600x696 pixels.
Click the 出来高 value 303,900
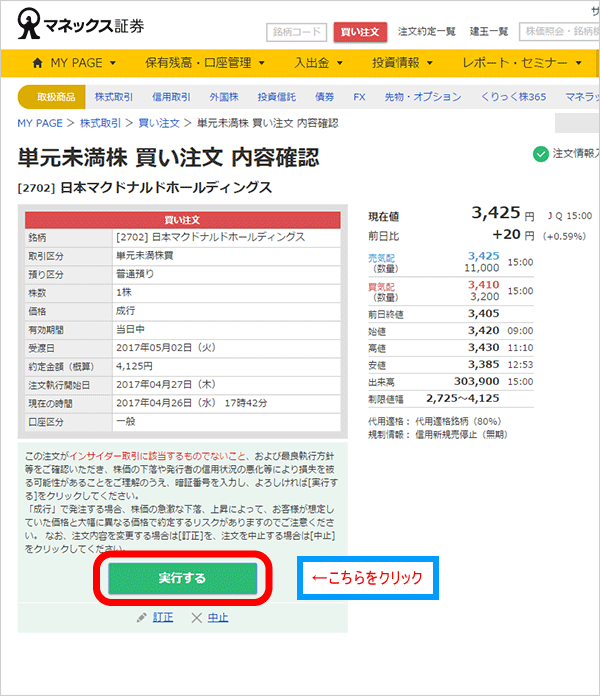coord(477,381)
